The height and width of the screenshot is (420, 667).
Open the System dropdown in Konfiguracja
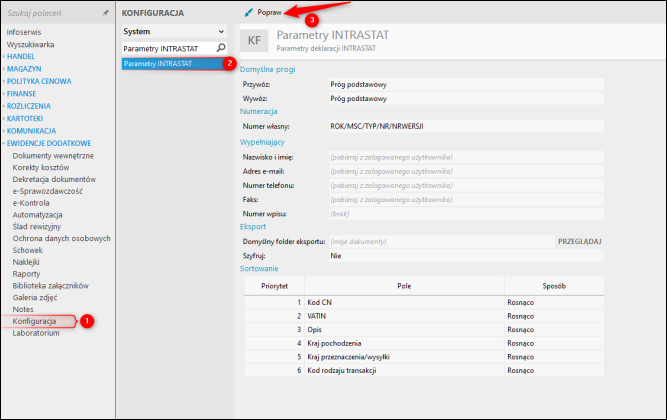[174, 31]
